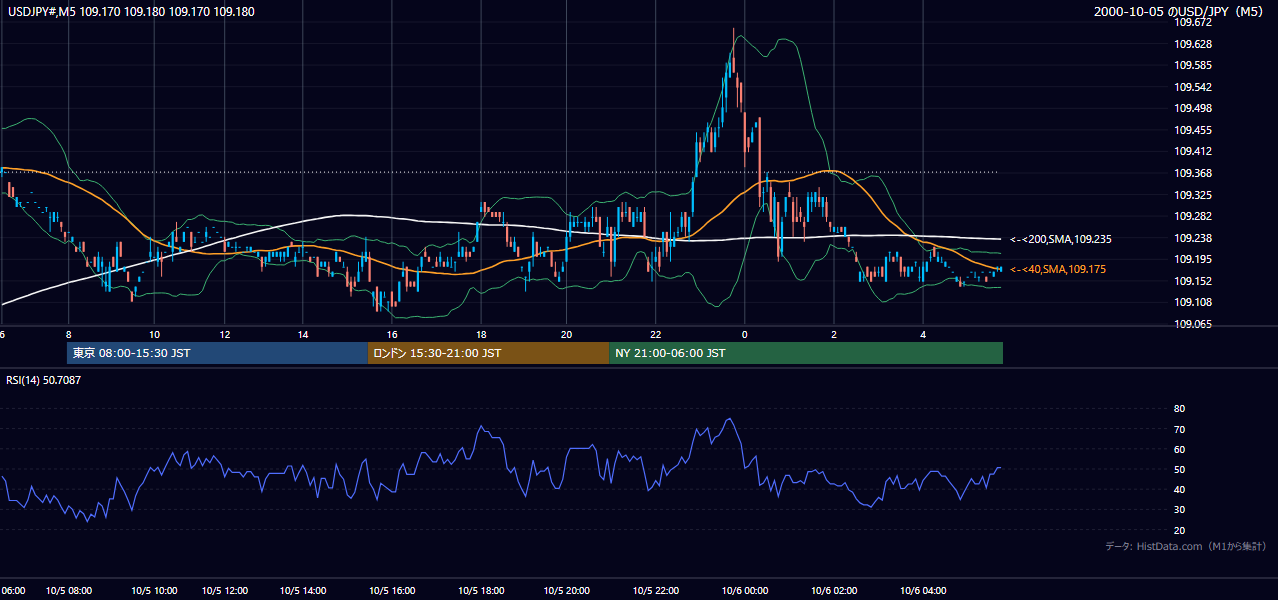1278x600 pixels.
Task: Select the Tokyo 08:00-15:30 JST session bar
Action: (217, 353)
